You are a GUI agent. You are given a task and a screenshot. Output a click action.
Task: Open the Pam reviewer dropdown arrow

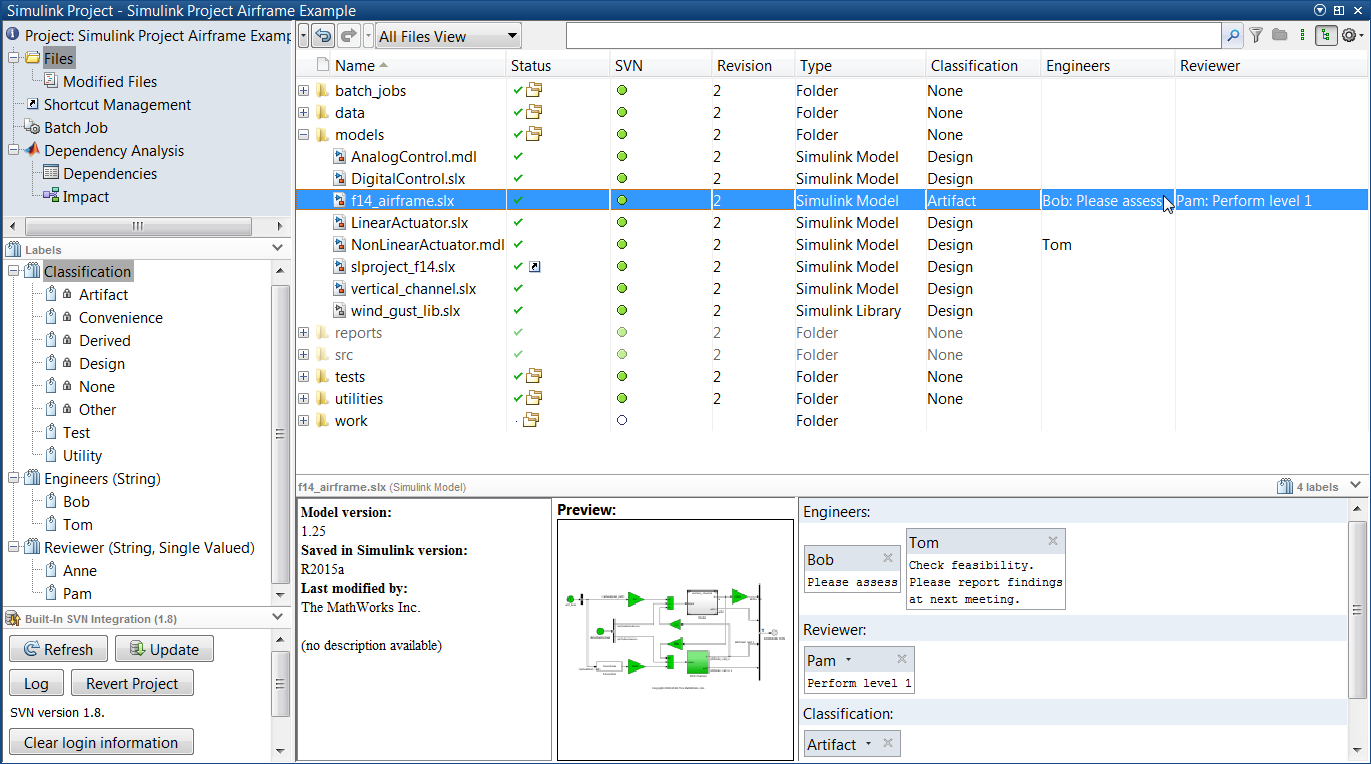click(848, 660)
